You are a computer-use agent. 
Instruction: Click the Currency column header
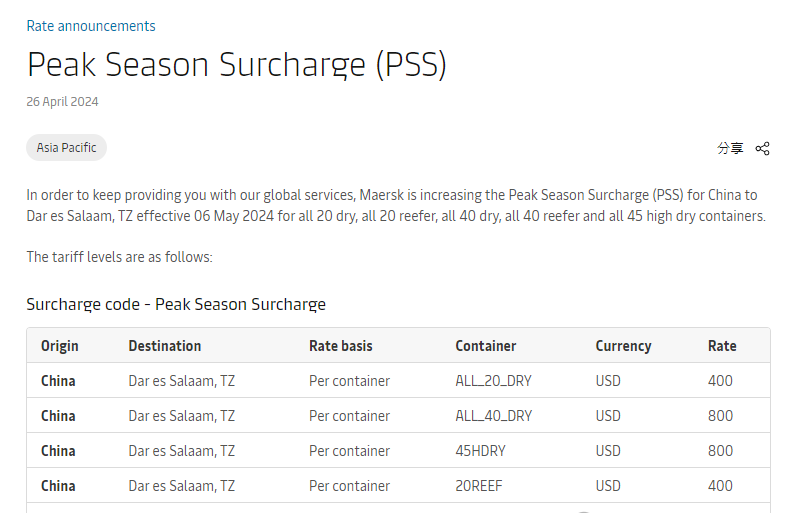pos(623,346)
